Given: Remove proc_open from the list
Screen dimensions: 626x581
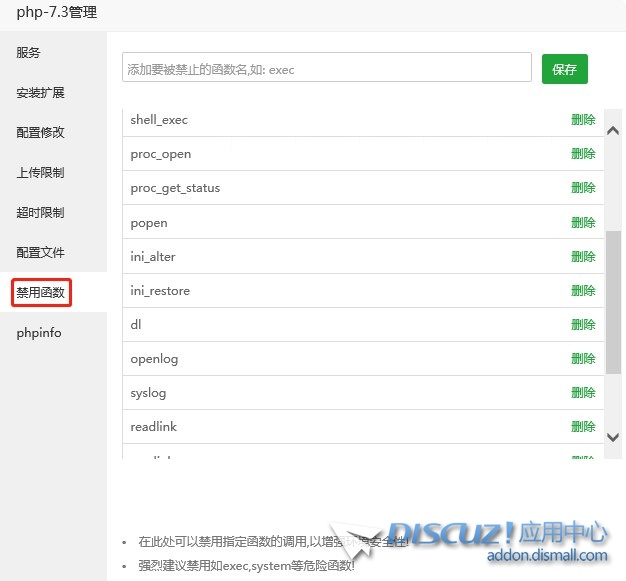Looking at the screenshot, I should [583, 154].
